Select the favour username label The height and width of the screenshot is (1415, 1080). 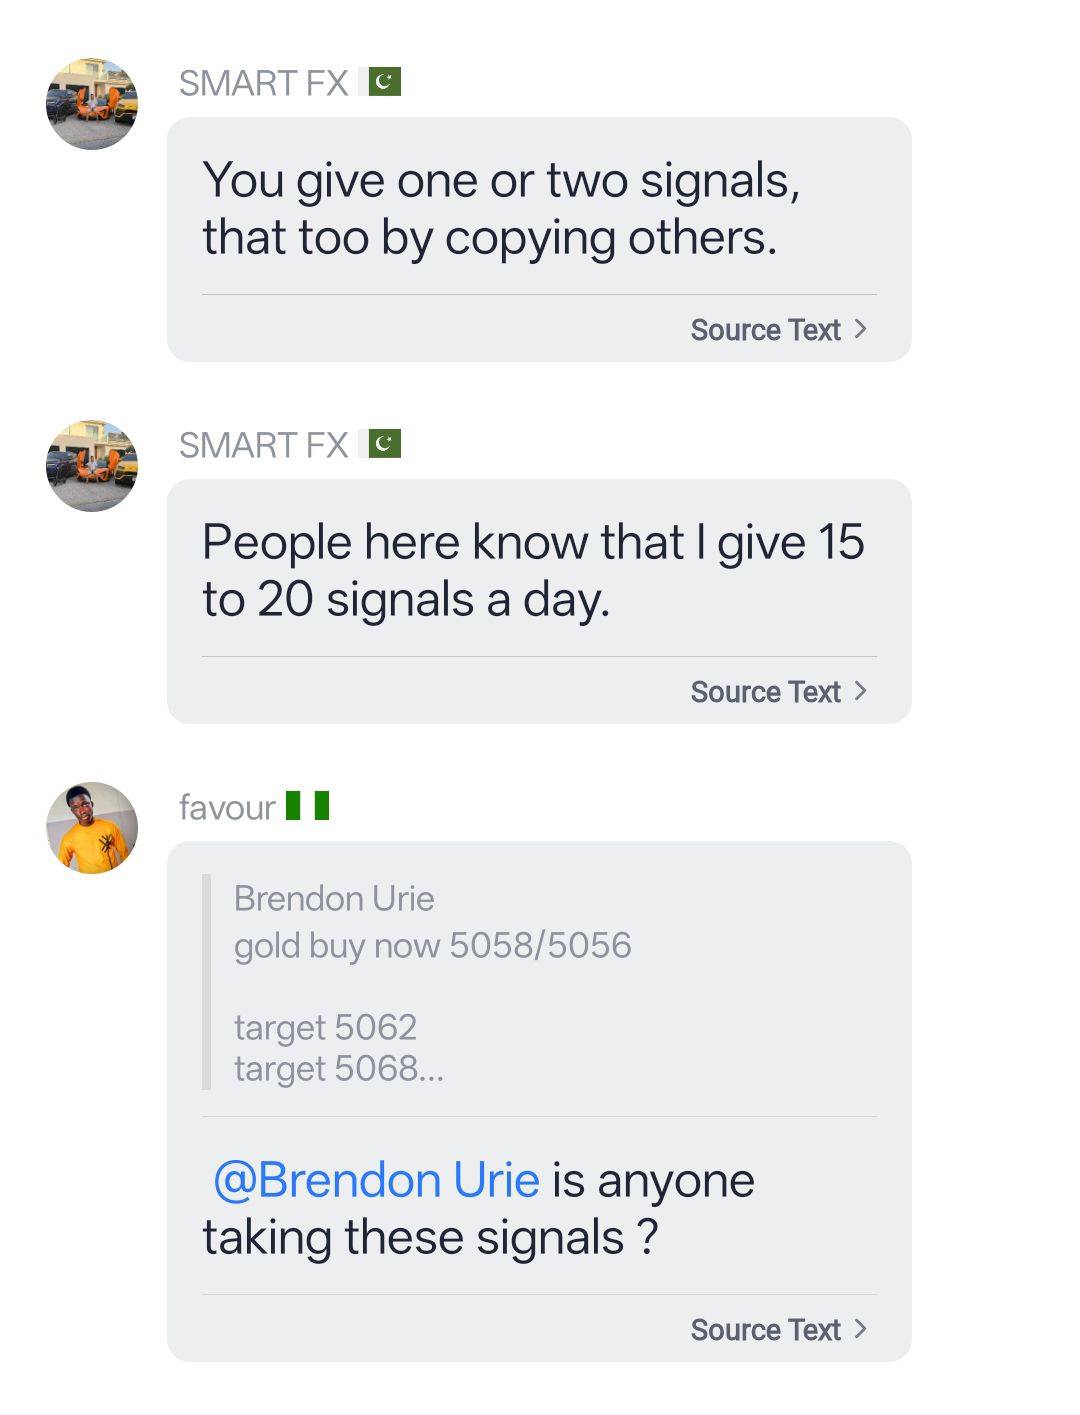click(x=227, y=807)
